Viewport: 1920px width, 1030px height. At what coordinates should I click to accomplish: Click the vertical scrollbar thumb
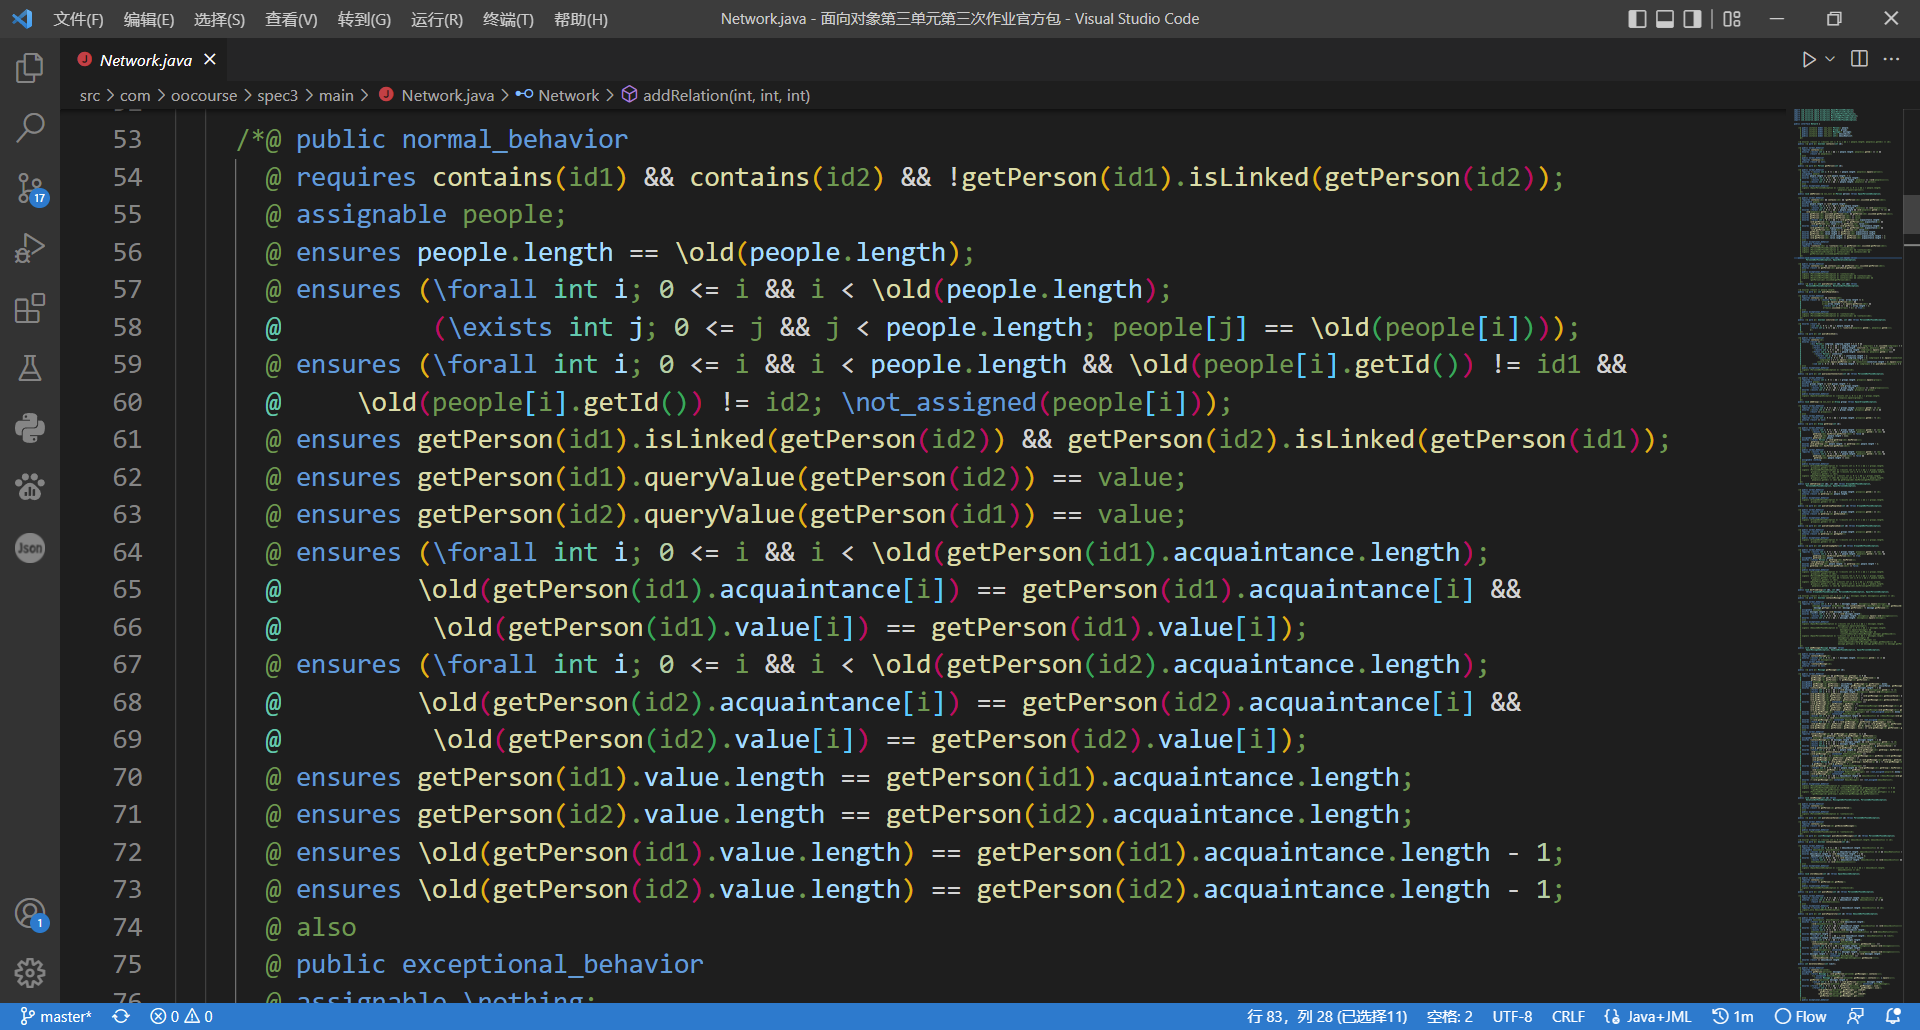coord(1911,214)
